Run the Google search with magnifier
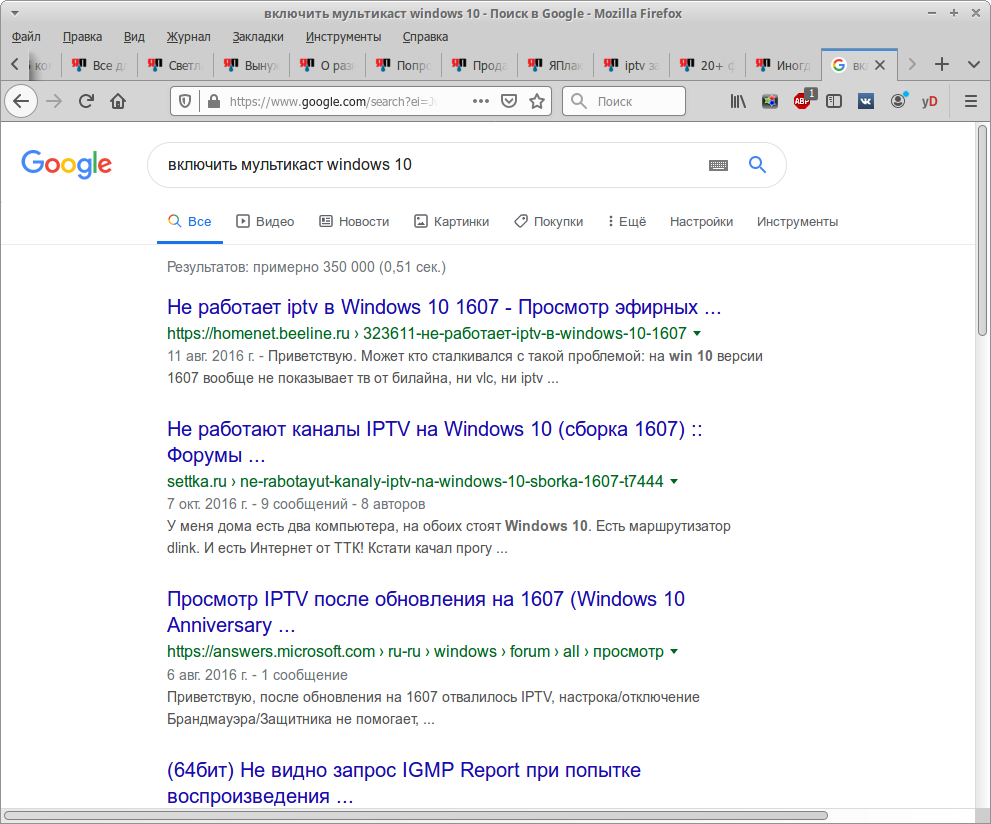 pyautogui.click(x=758, y=165)
